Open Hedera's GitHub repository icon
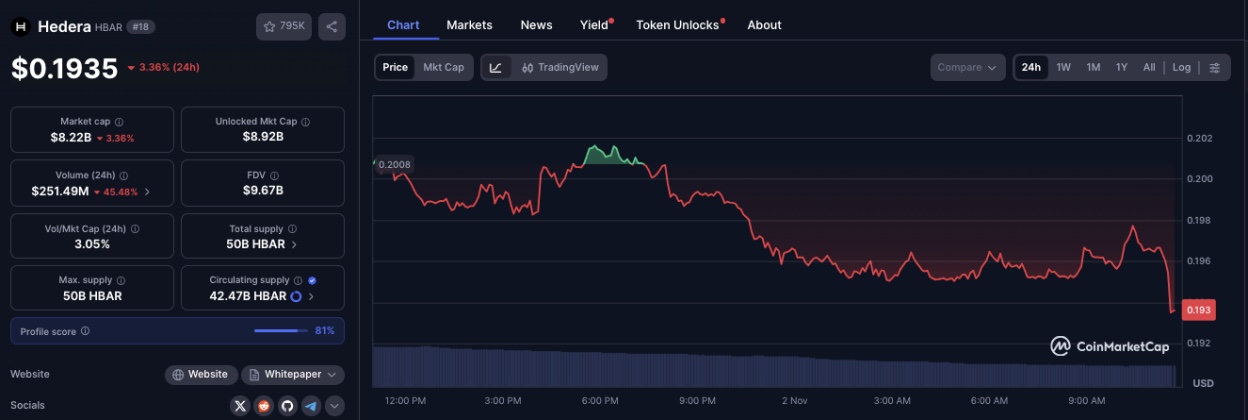The height and width of the screenshot is (420, 1248). [x=287, y=405]
